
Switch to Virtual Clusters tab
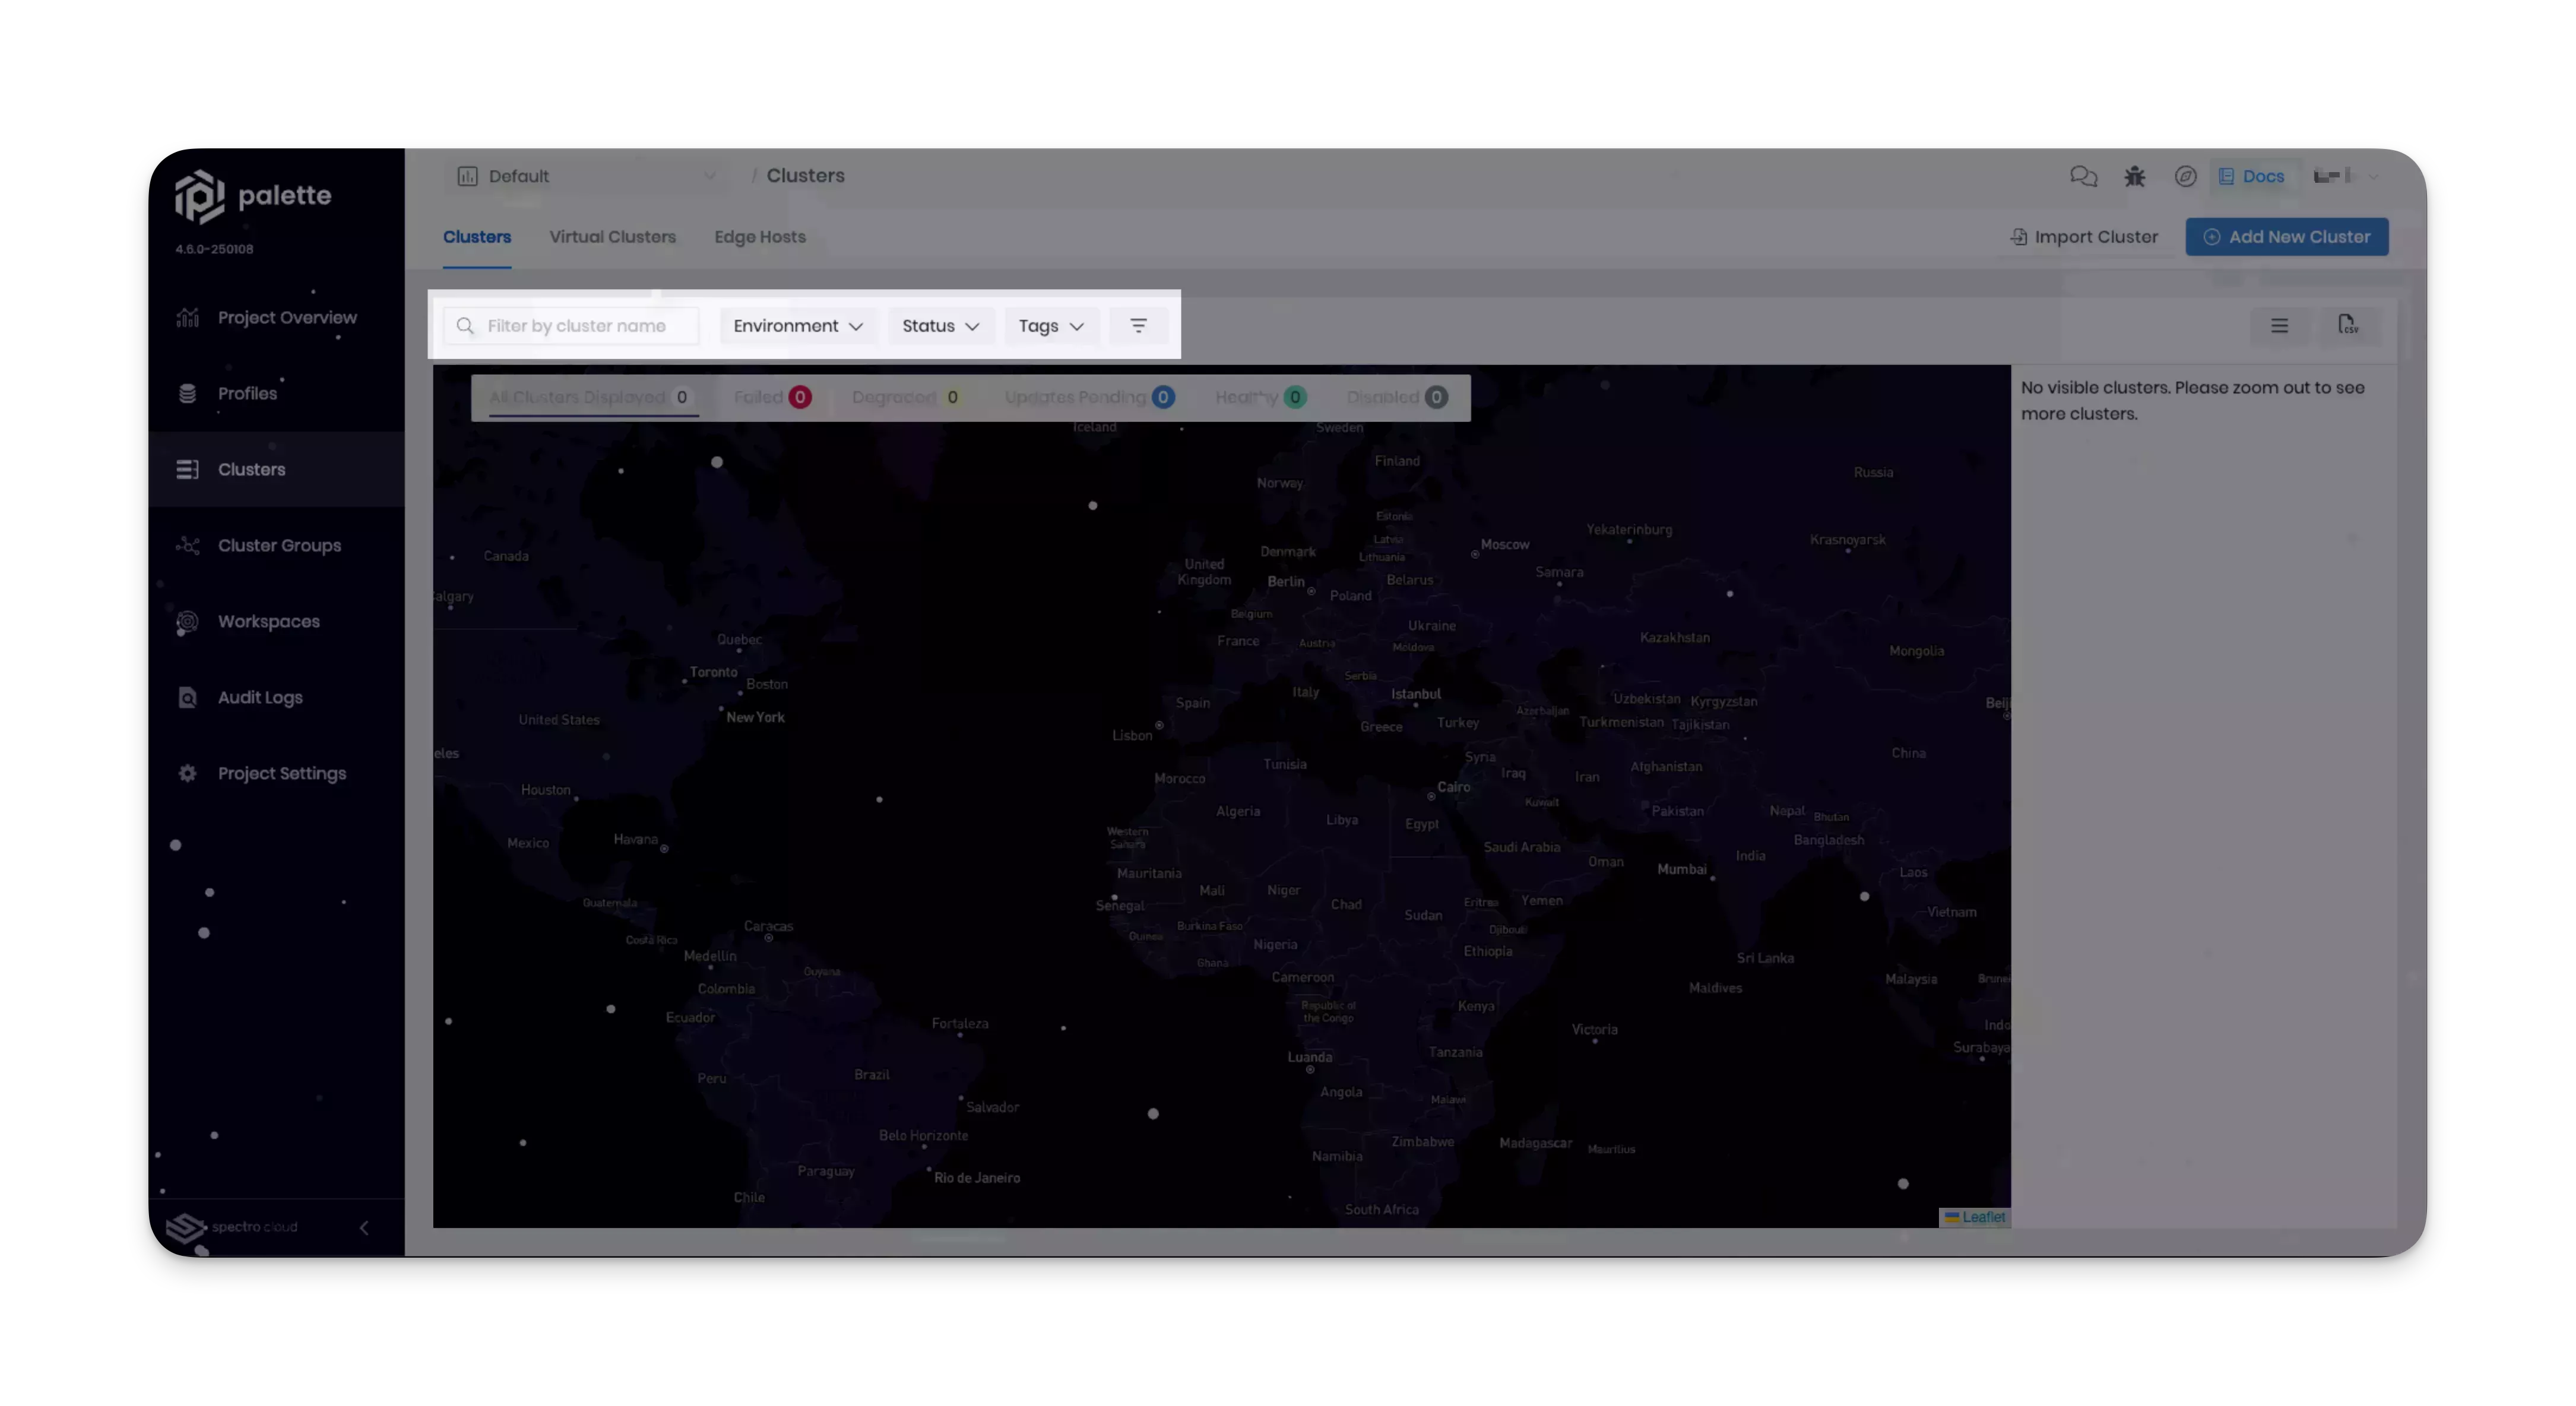click(x=613, y=236)
